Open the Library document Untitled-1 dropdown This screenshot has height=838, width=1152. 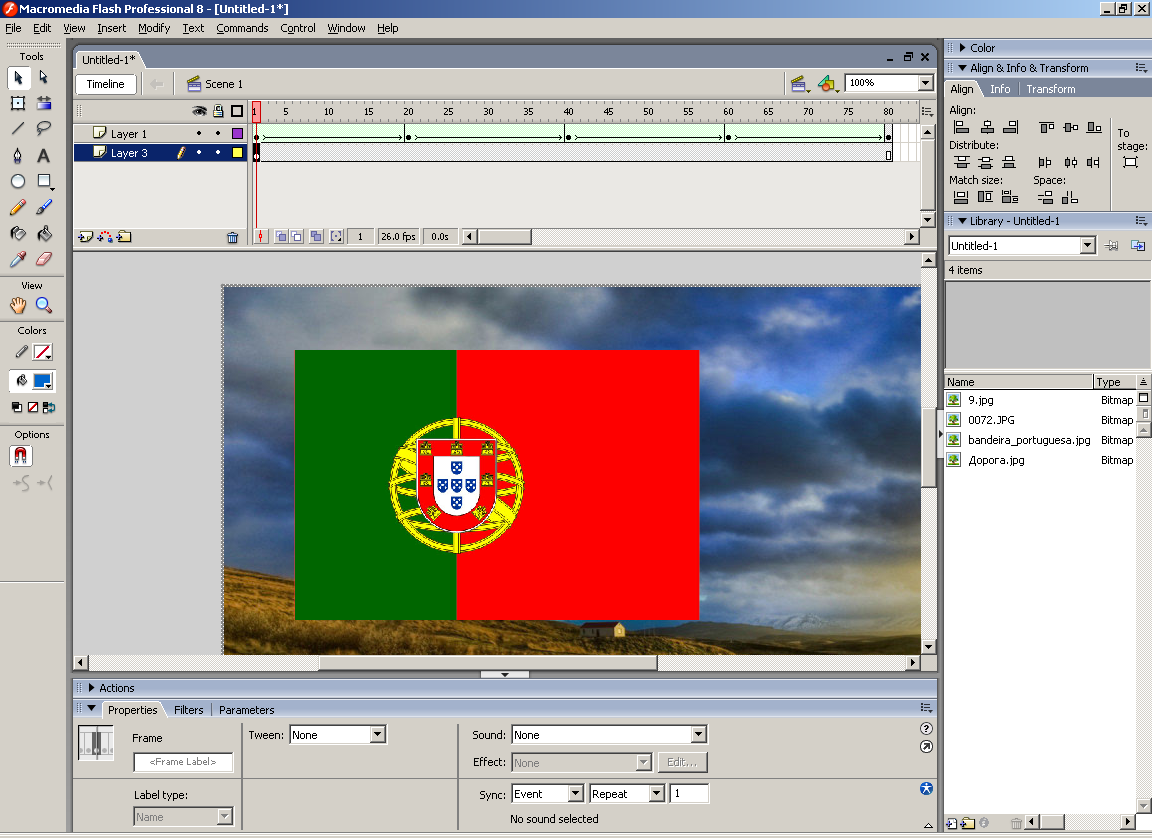(1088, 246)
